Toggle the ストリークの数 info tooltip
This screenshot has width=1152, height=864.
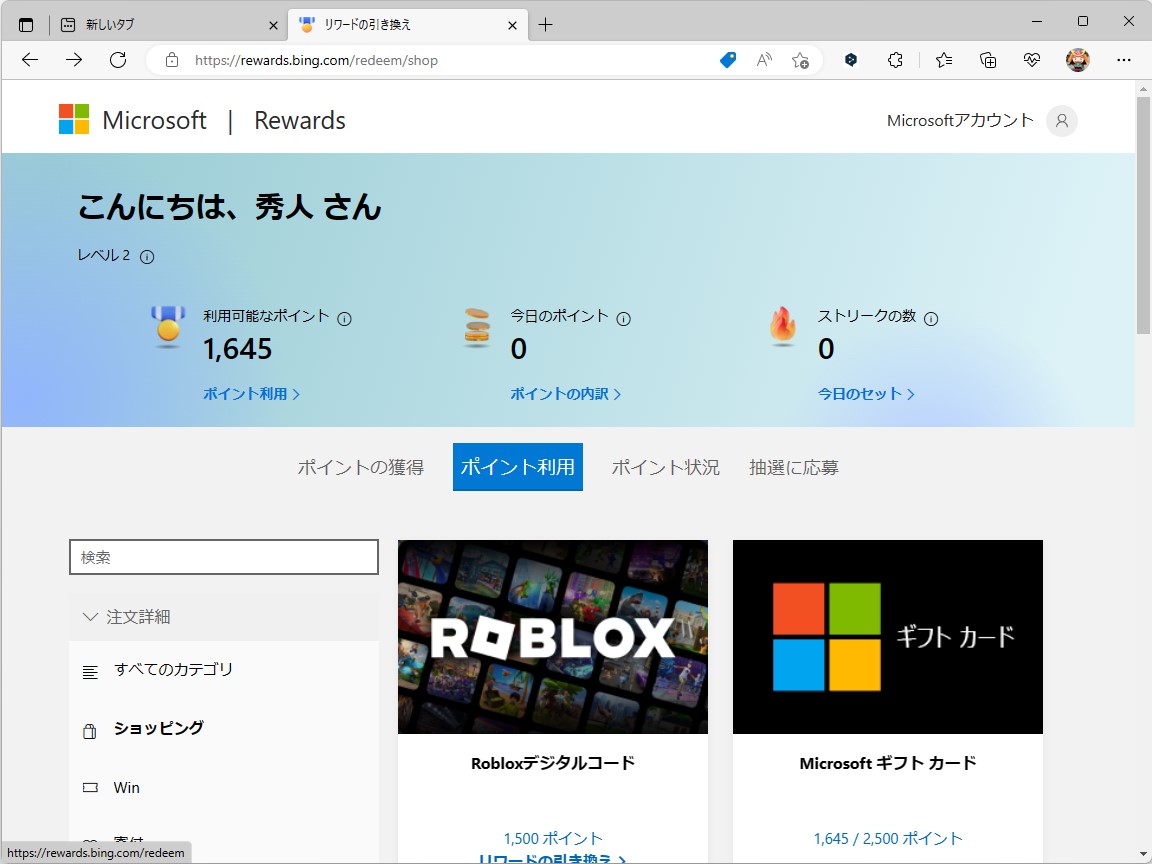(x=931, y=317)
